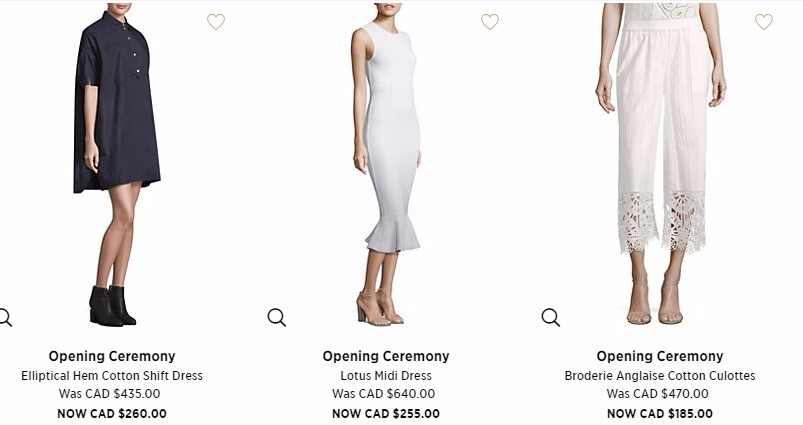This screenshot has height=425, width=803.
Task: Favorite the Elliptical Hem Cotton Shift Dress
Action: (216, 22)
